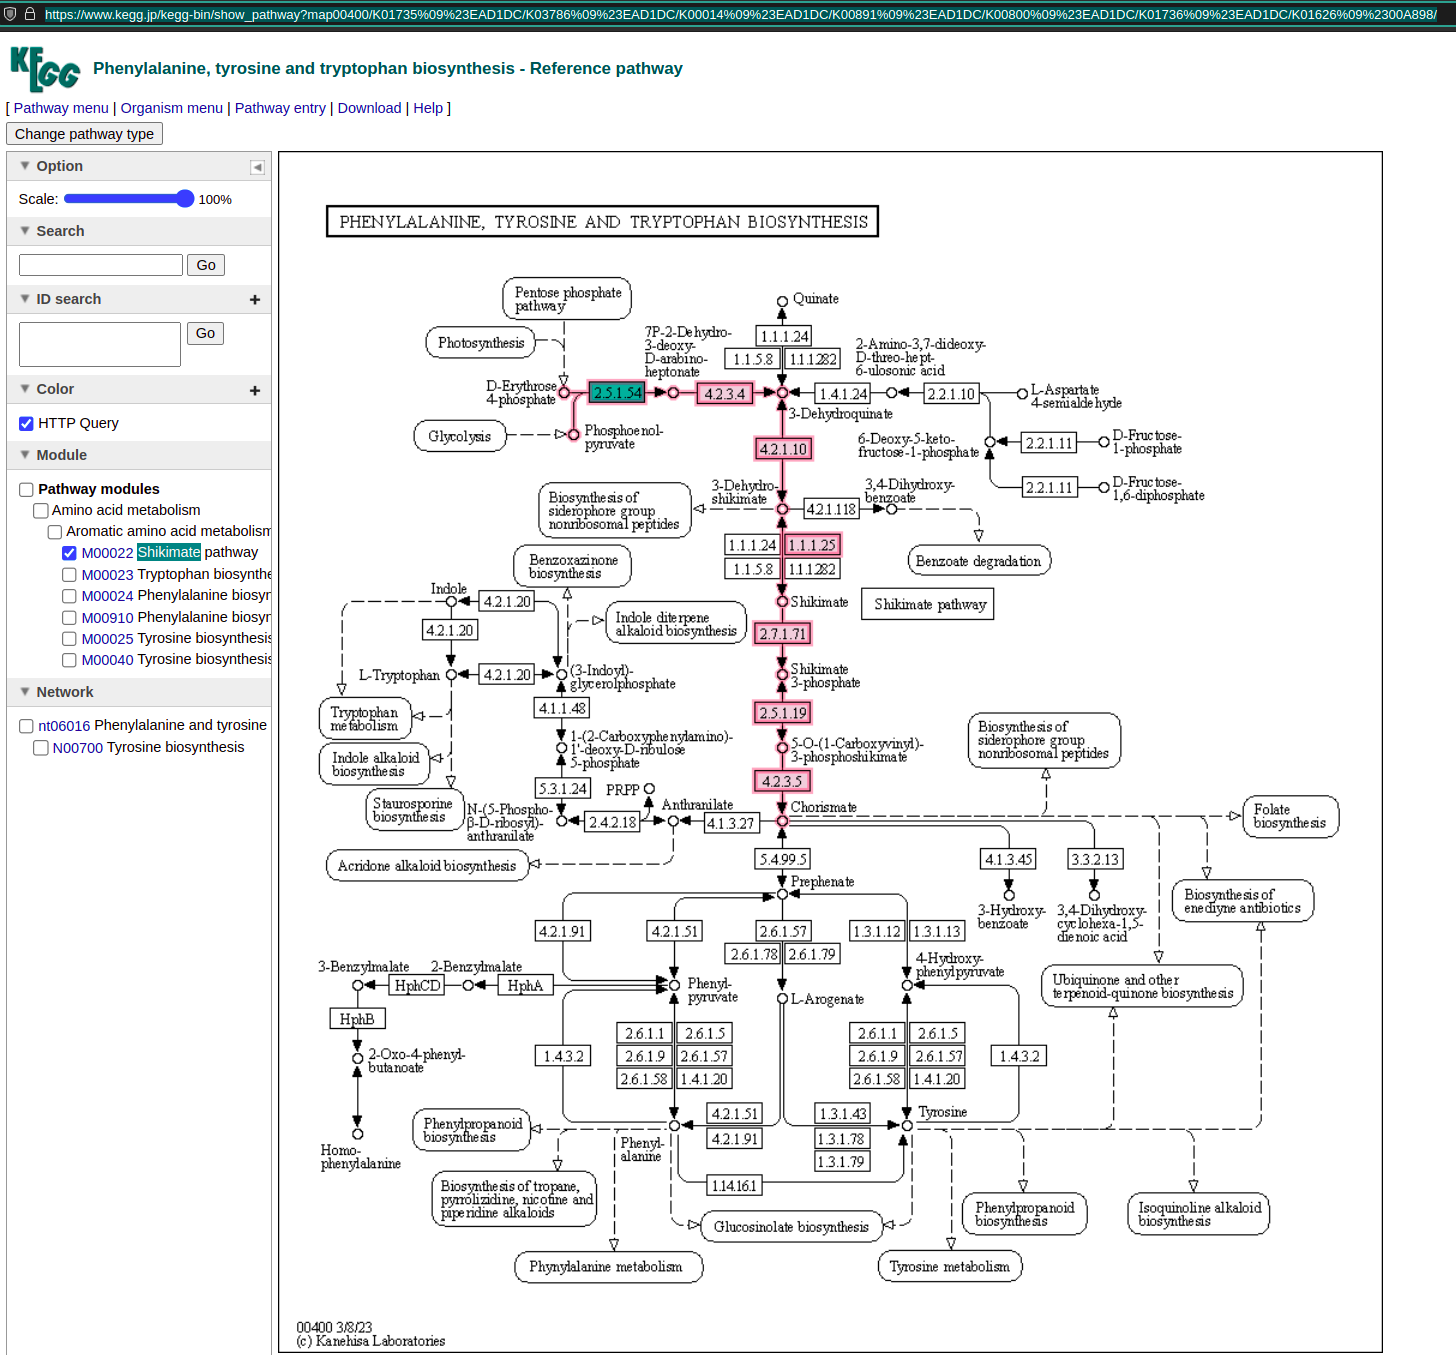Click the 5.4.99.5 enzyme box
1456x1355 pixels.
783,859
